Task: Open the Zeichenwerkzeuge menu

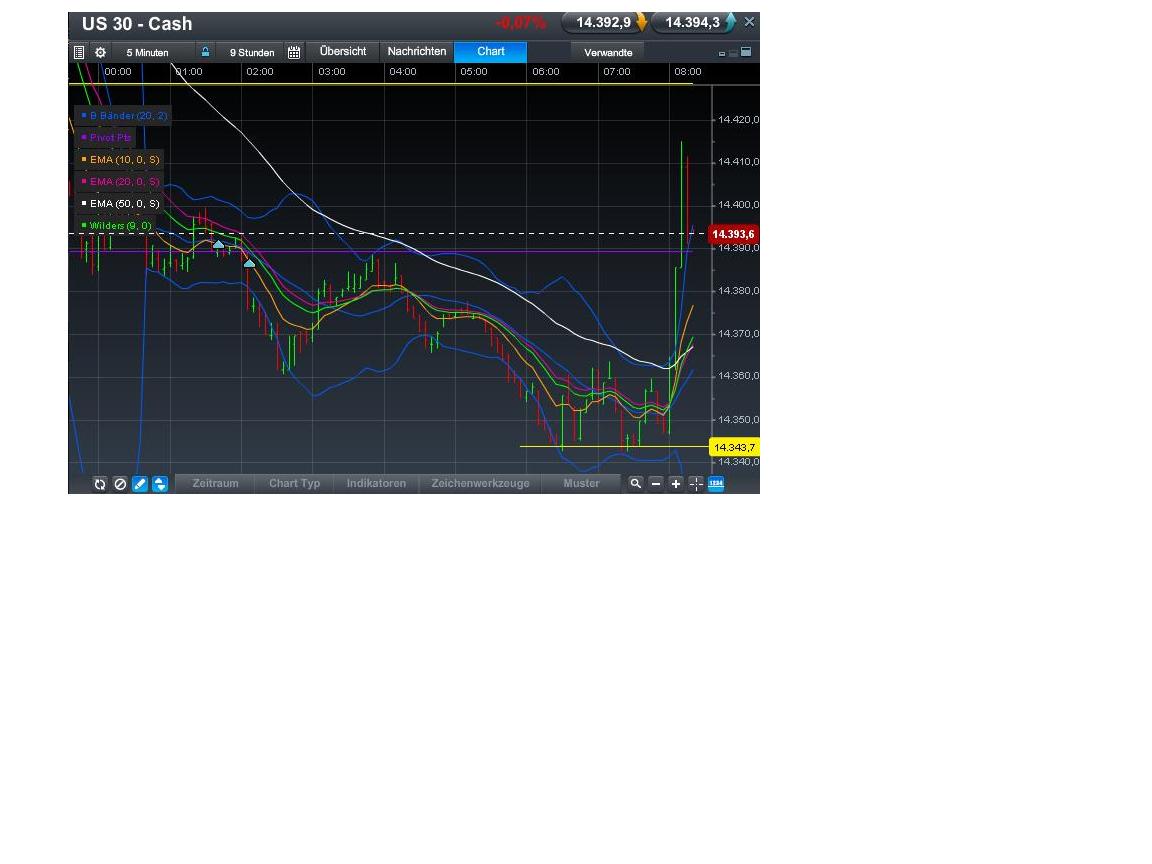Action: (480, 483)
